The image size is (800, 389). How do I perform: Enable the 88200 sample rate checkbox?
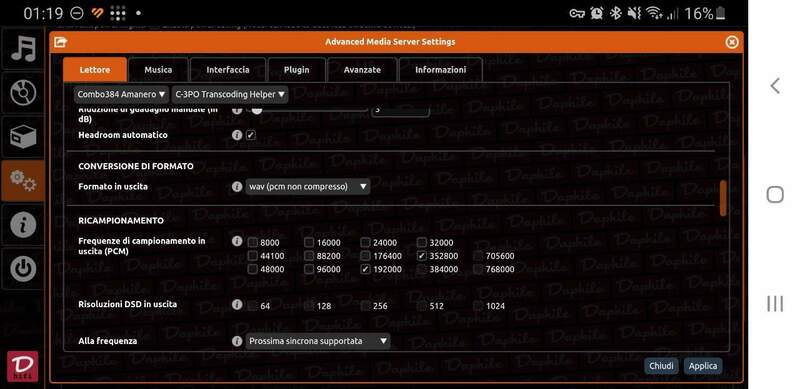309,256
